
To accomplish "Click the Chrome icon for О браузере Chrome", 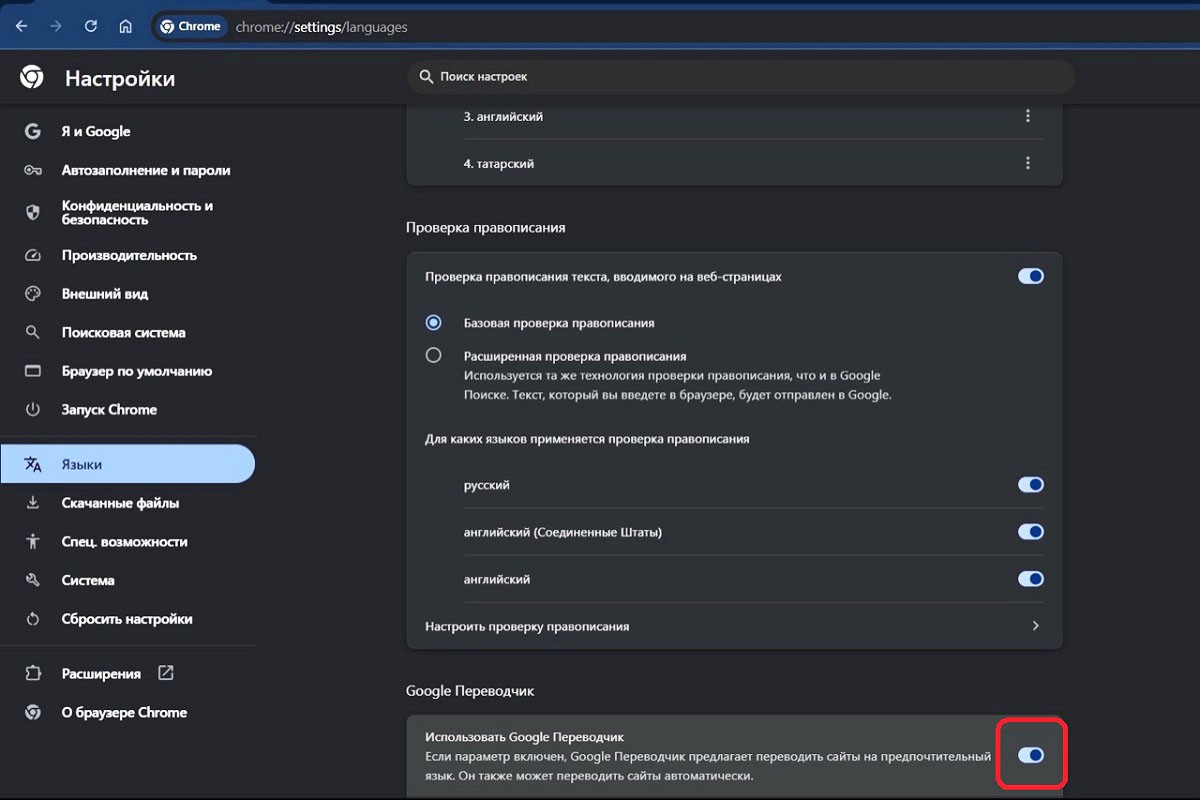I will [33, 712].
